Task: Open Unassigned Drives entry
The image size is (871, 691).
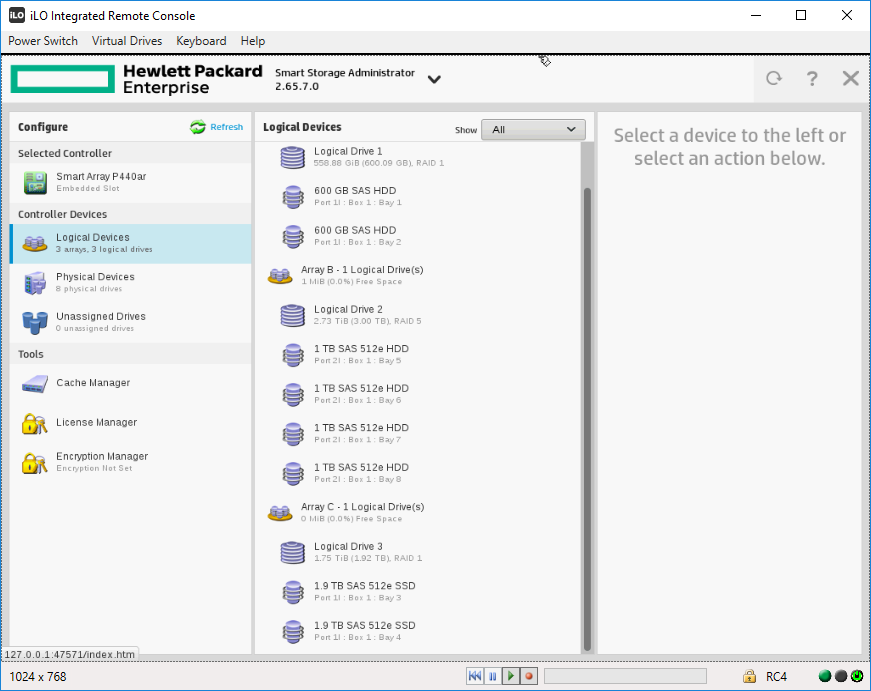Action: pos(131,322)
